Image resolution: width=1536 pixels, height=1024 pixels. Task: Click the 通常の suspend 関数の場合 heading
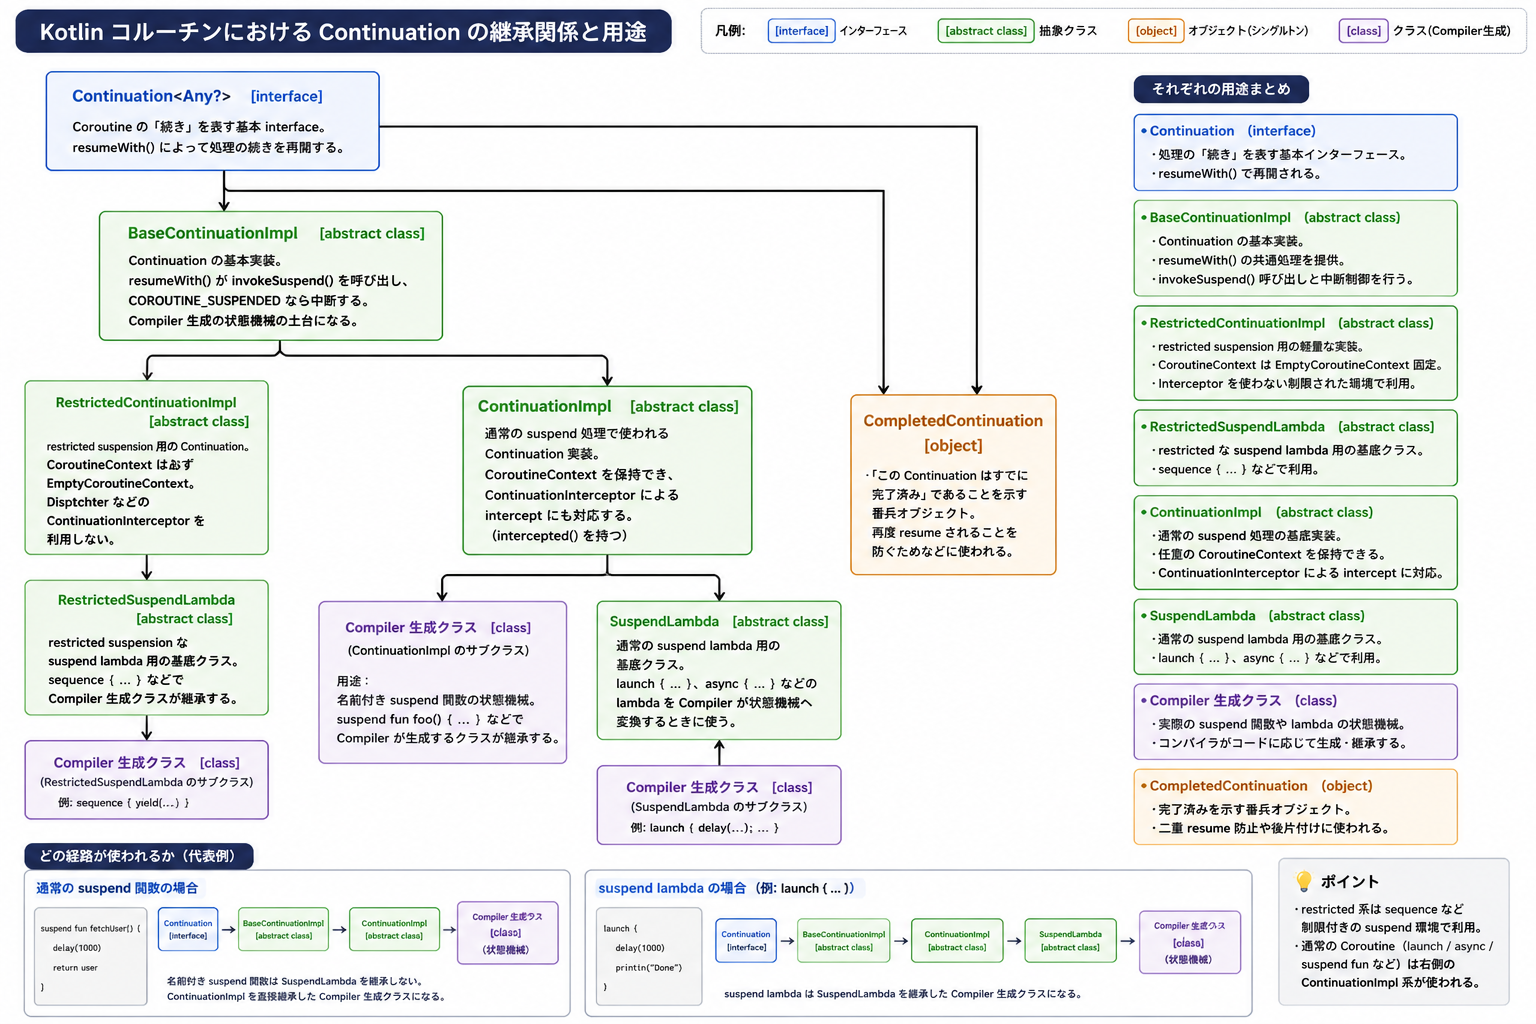click(x=117, y=888)
